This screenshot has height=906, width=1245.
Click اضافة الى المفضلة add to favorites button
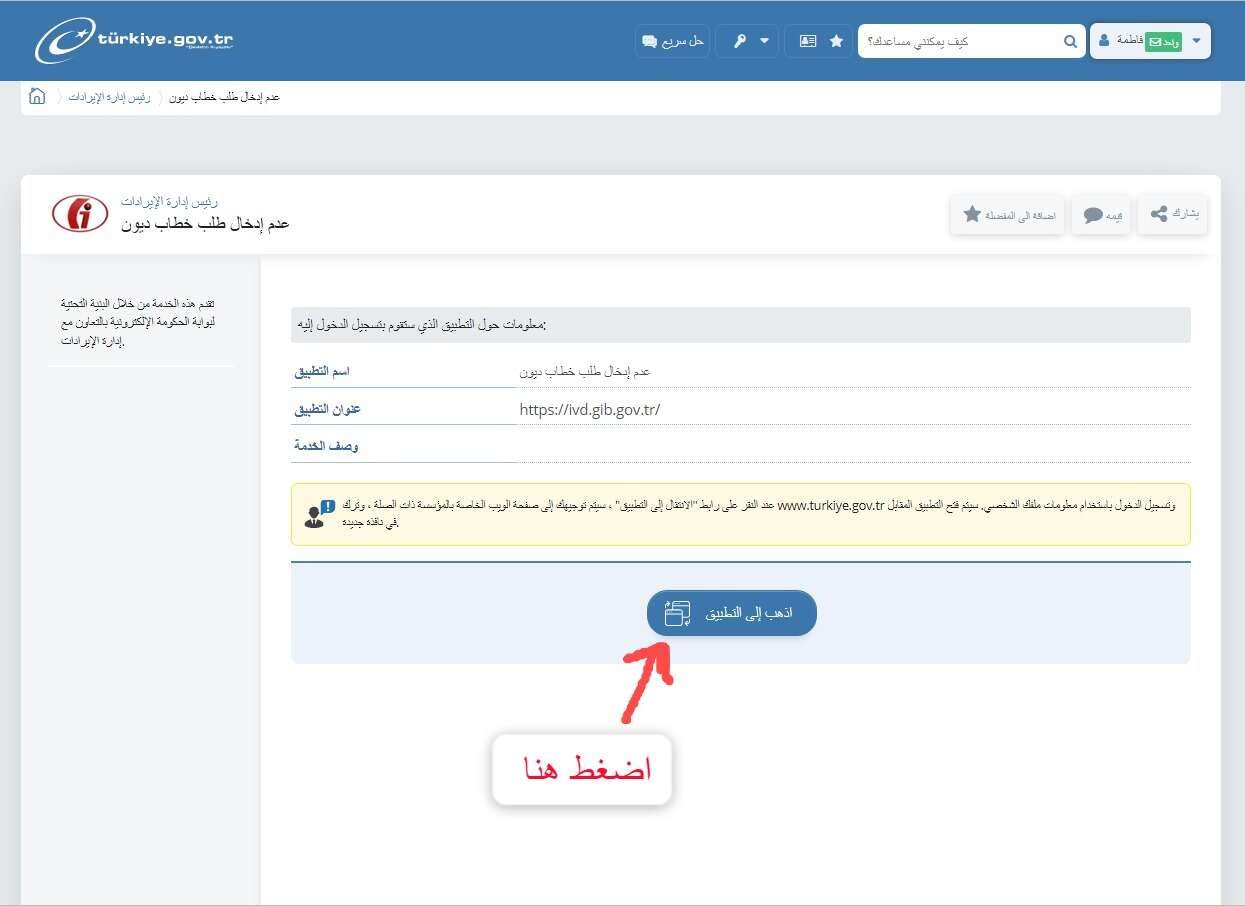point(1006,215)
